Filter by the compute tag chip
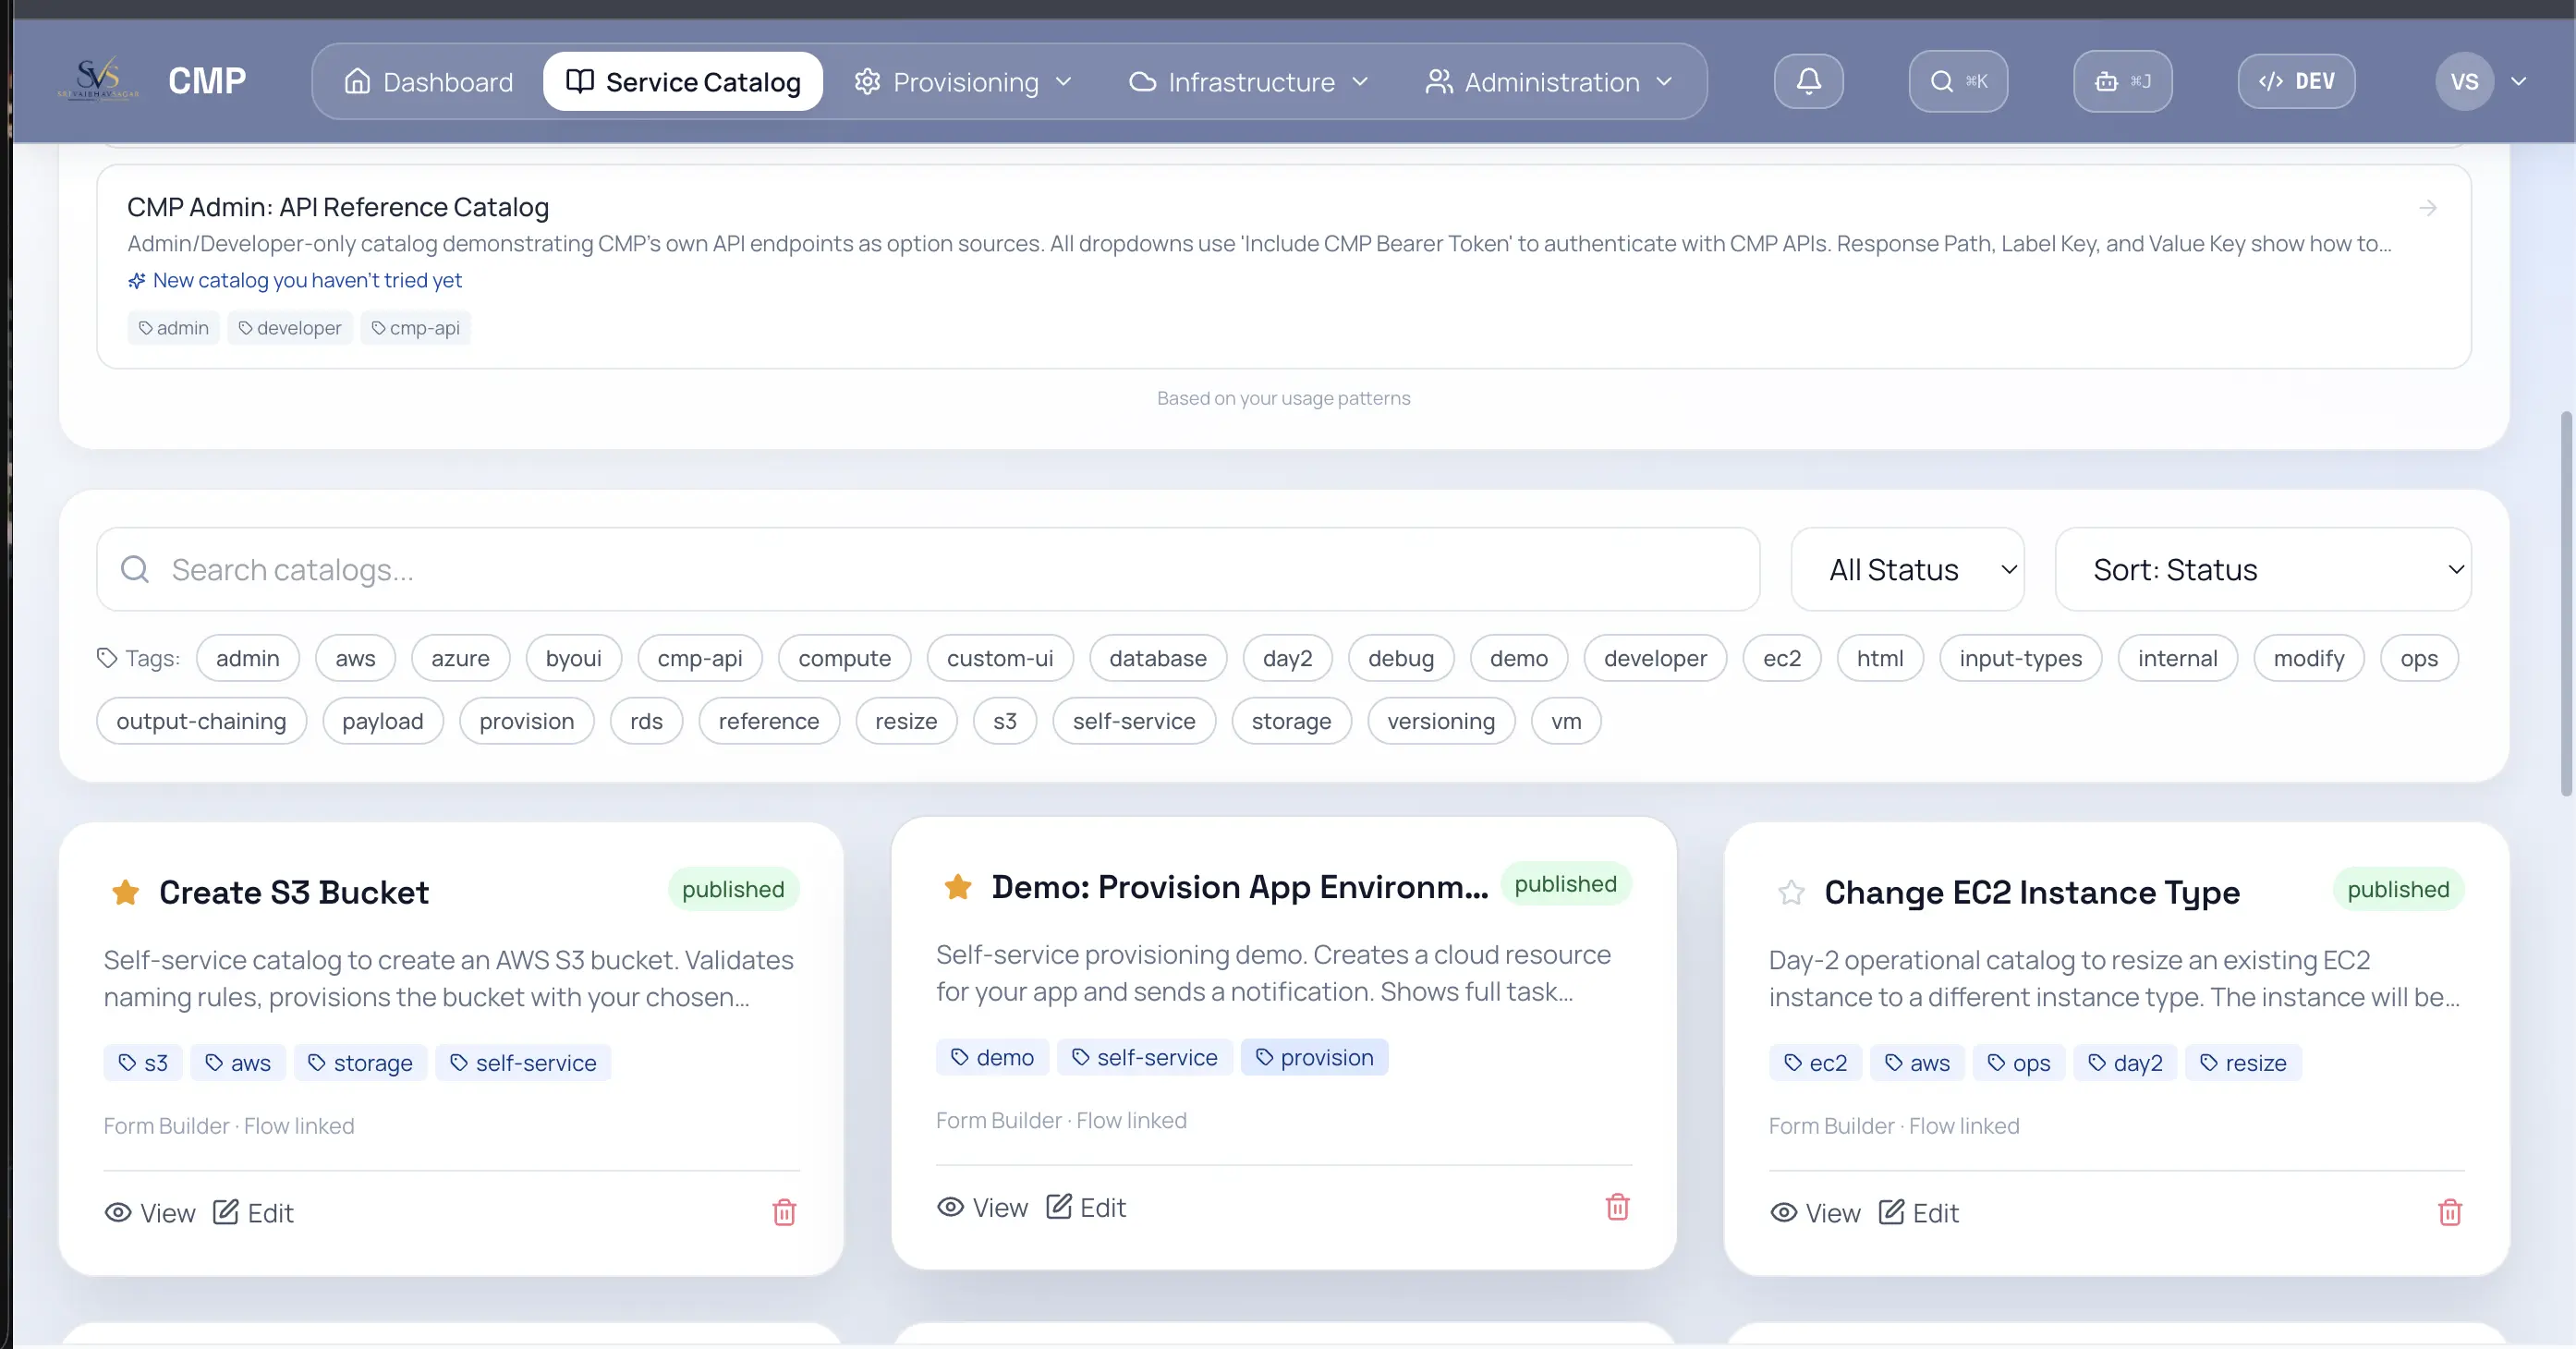 (x=844, y=658)
